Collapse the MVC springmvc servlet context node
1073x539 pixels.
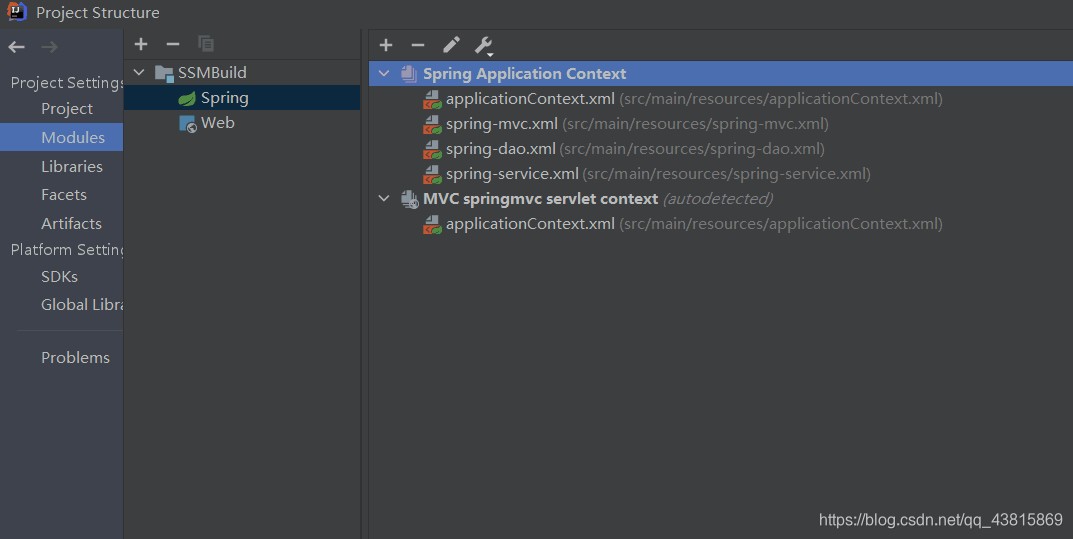coord(384,198)
